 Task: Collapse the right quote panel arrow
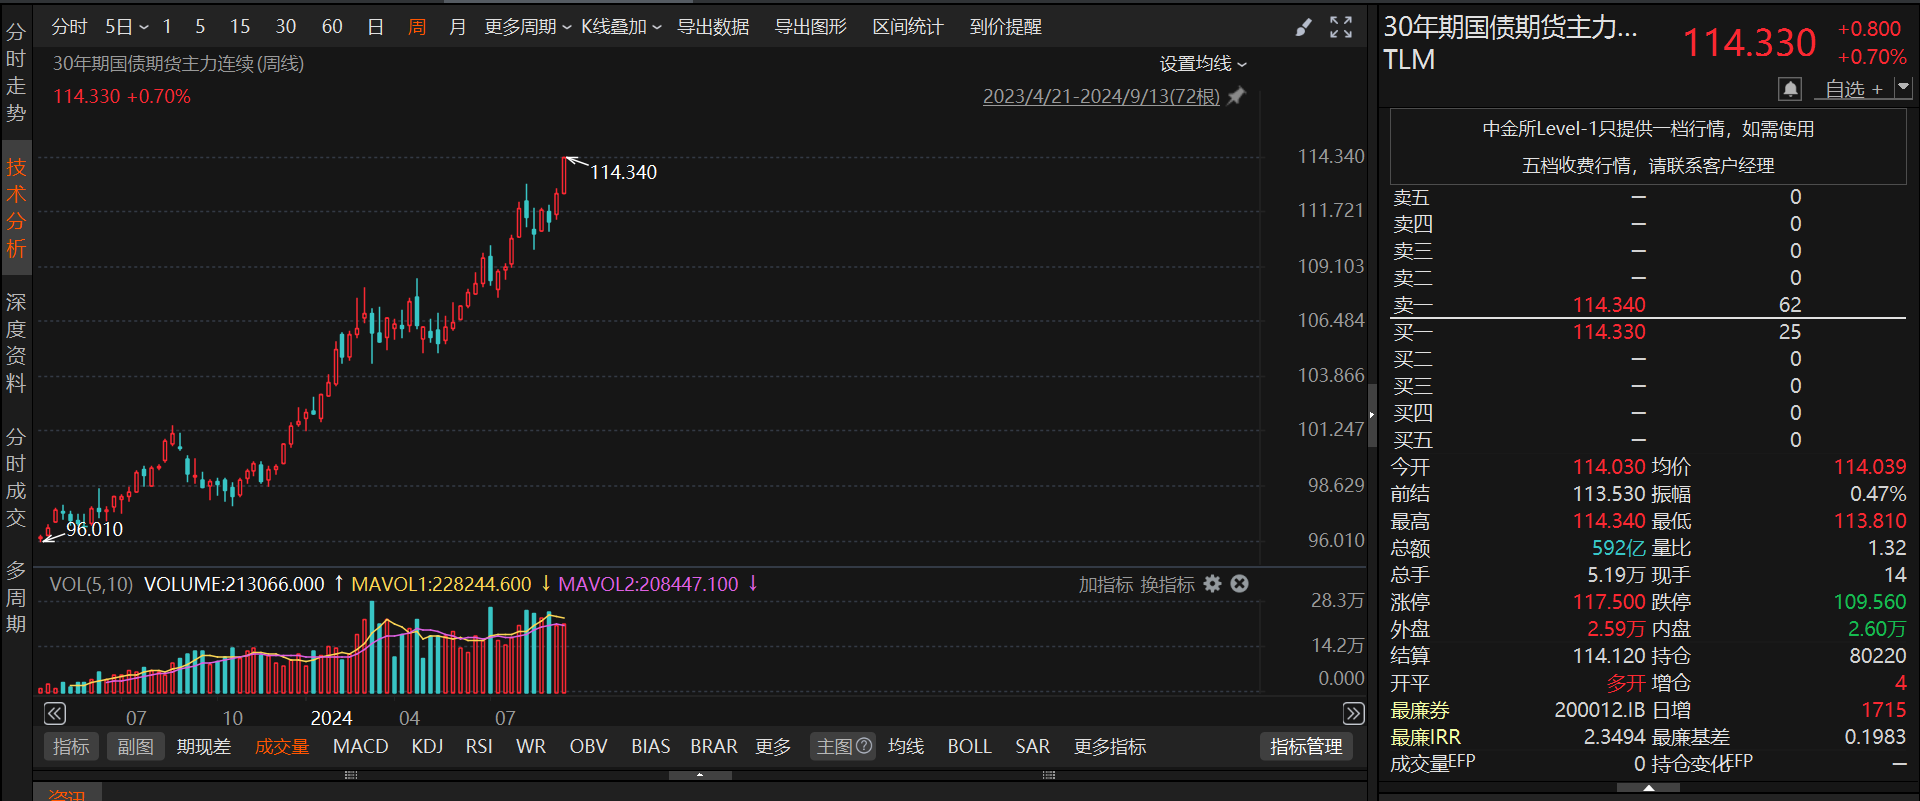point(1372,414)
